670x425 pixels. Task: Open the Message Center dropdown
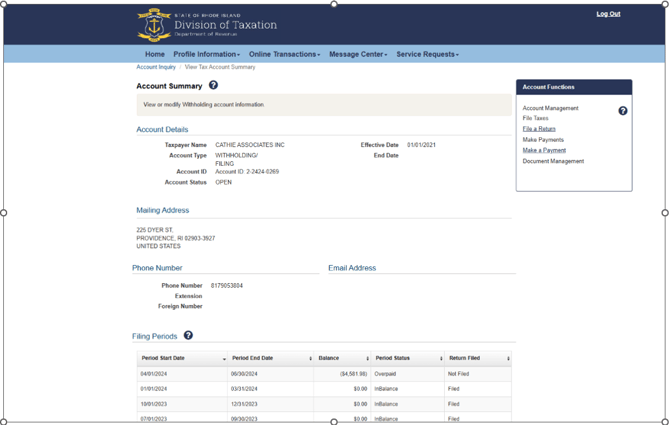358,54
